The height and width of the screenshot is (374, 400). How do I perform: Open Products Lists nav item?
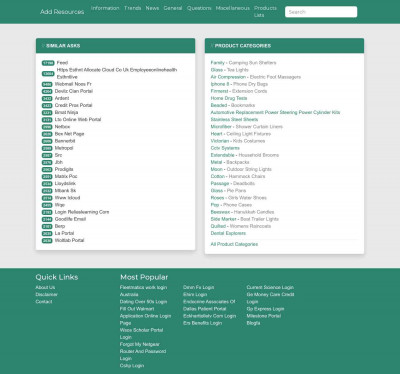click(265, 11)
